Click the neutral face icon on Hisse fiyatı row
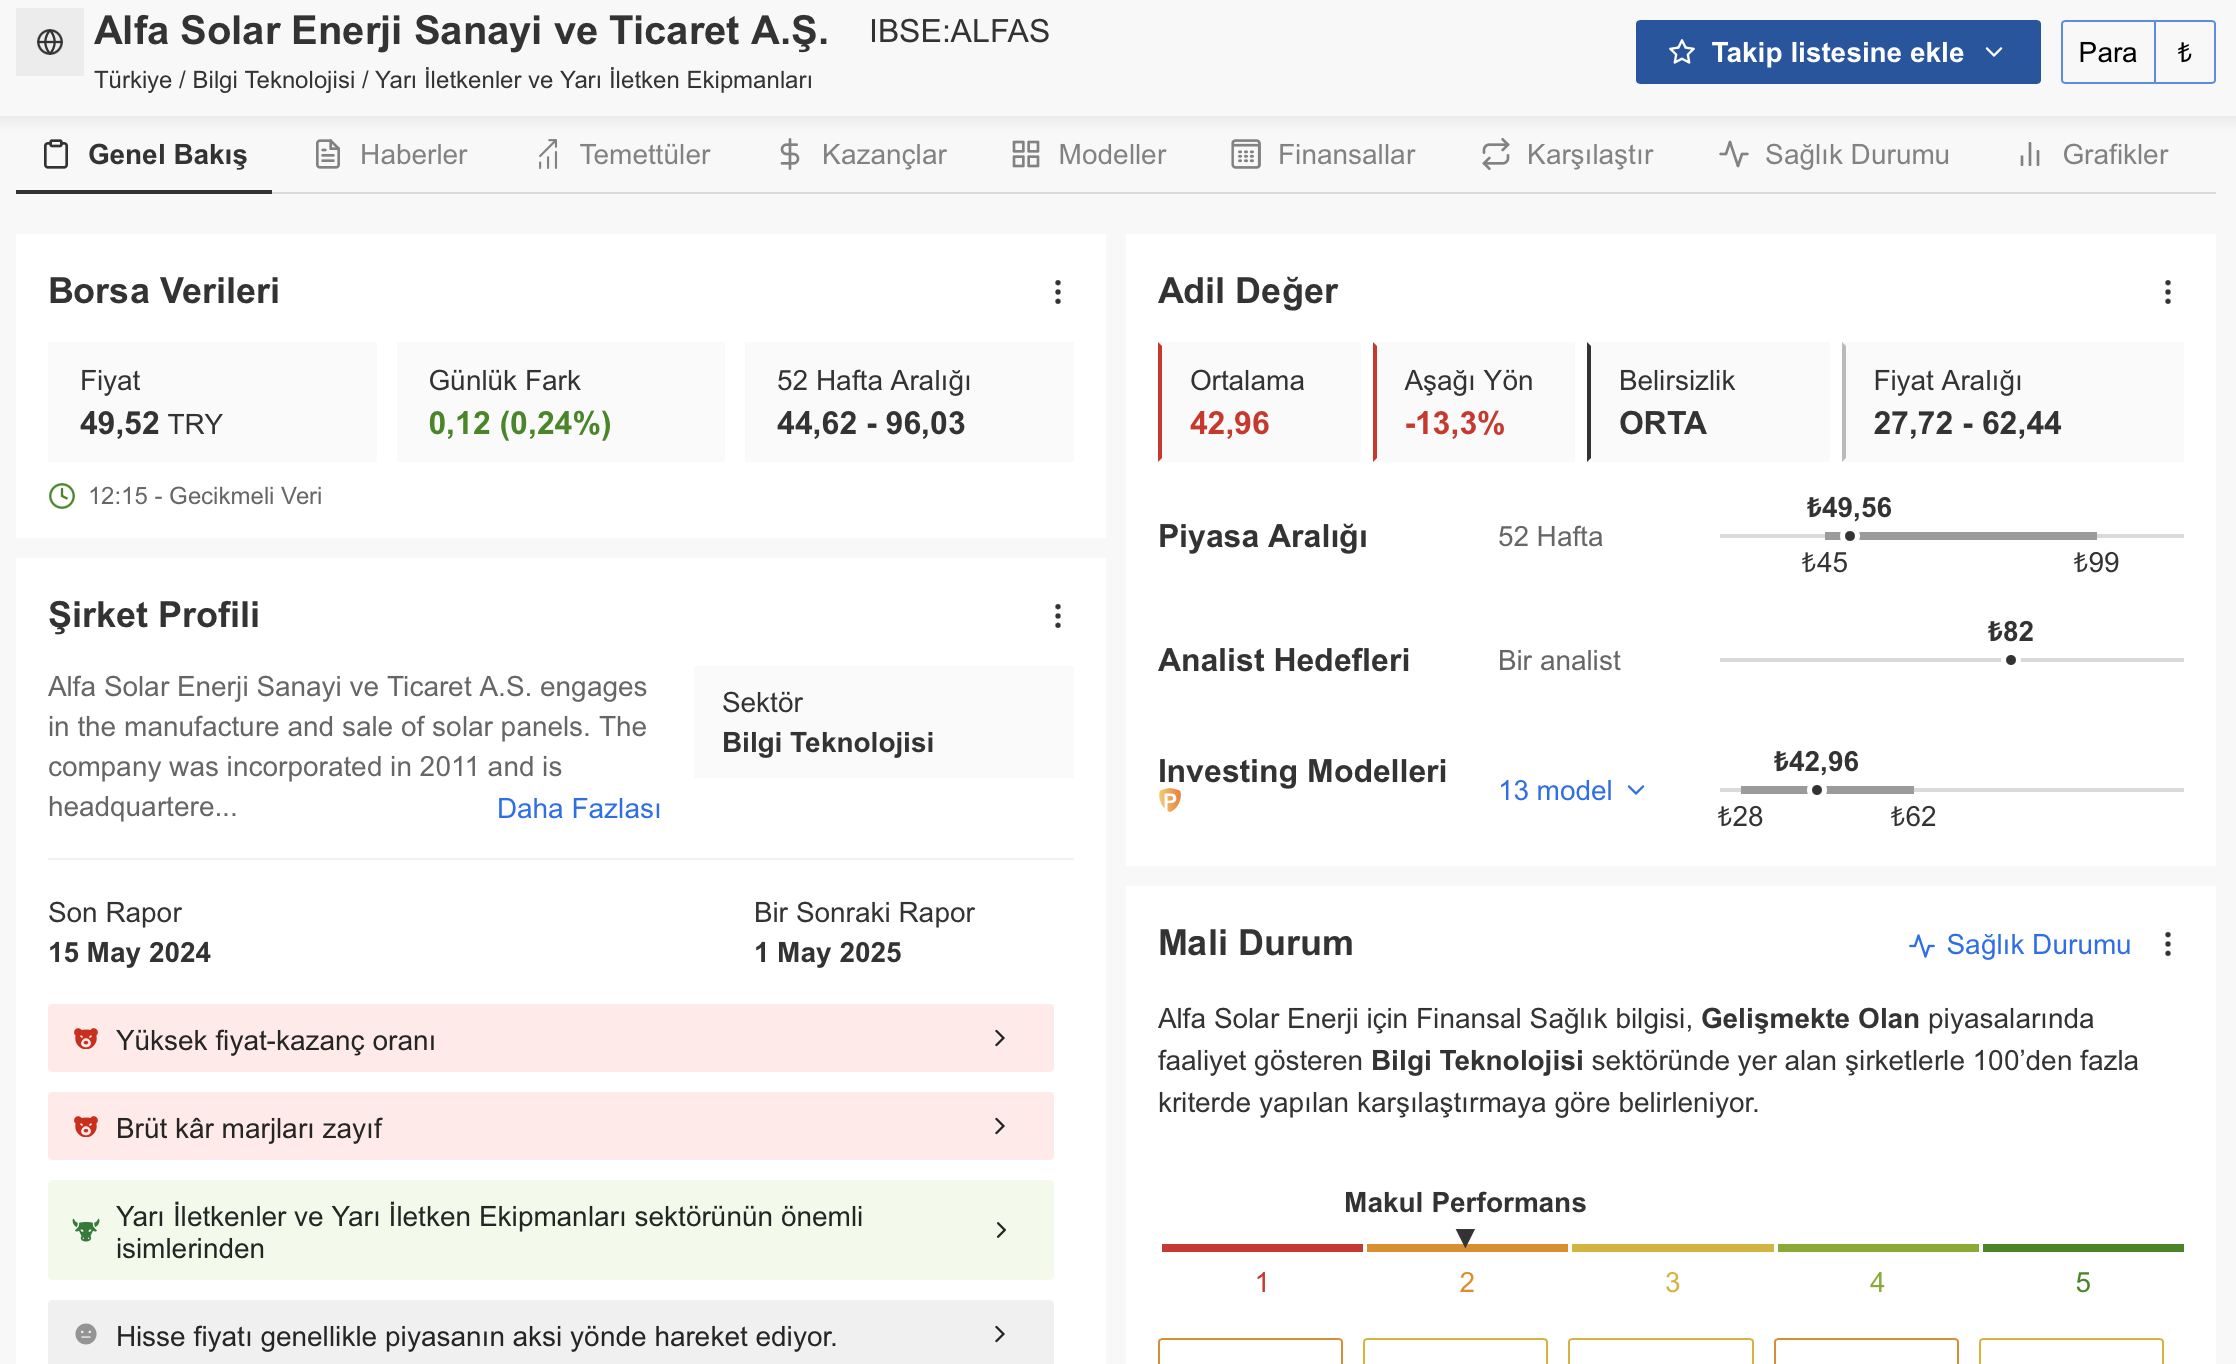This screenshot has width=2236, height=1364. tap(86, 1334)
